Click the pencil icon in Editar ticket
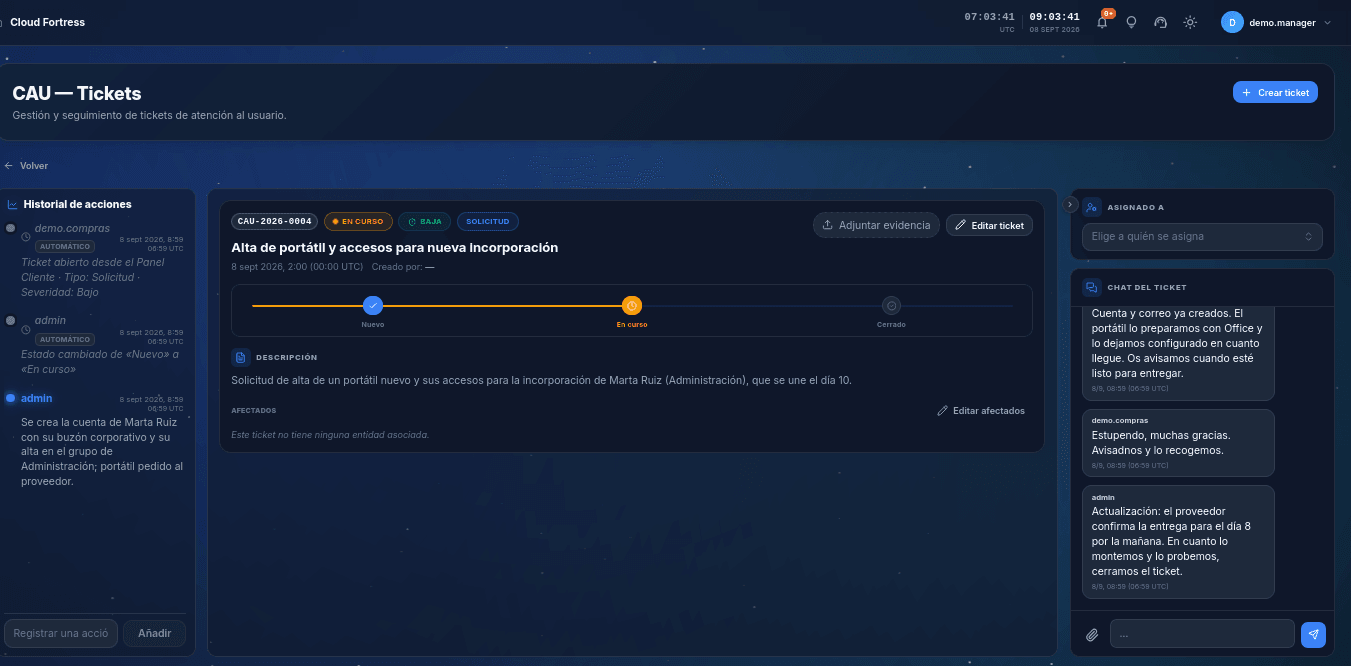 961,225
